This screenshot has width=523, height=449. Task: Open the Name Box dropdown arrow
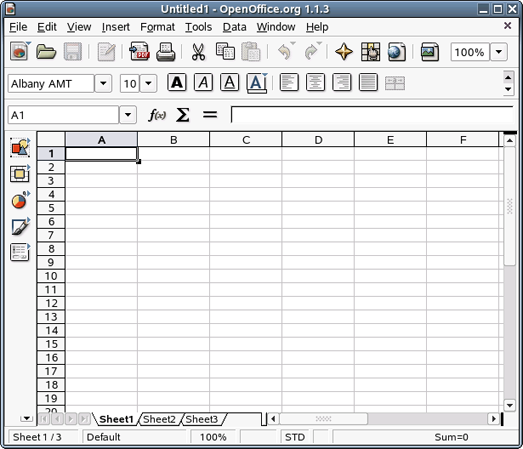[x=128, y=115]
